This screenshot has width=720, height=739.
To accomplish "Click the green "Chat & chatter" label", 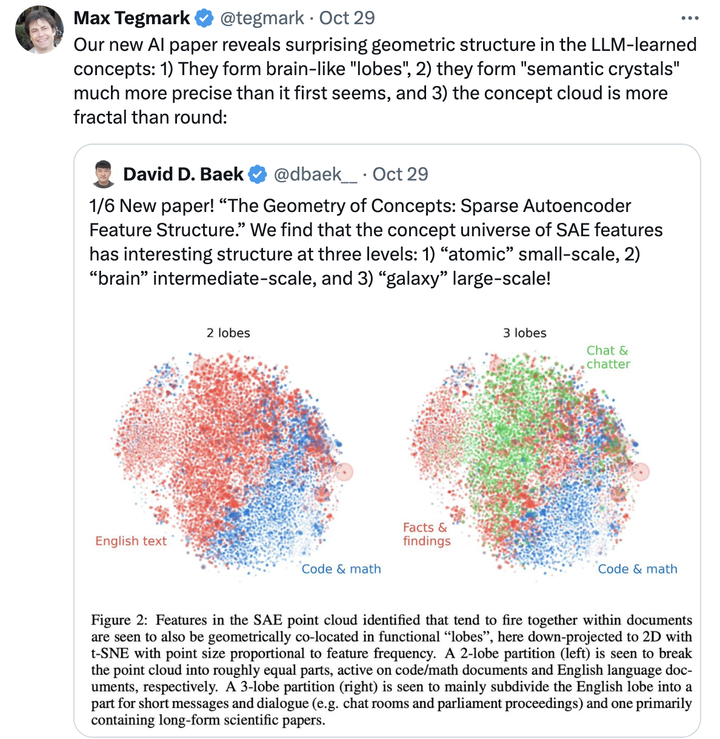I will (x=608, y=357).
